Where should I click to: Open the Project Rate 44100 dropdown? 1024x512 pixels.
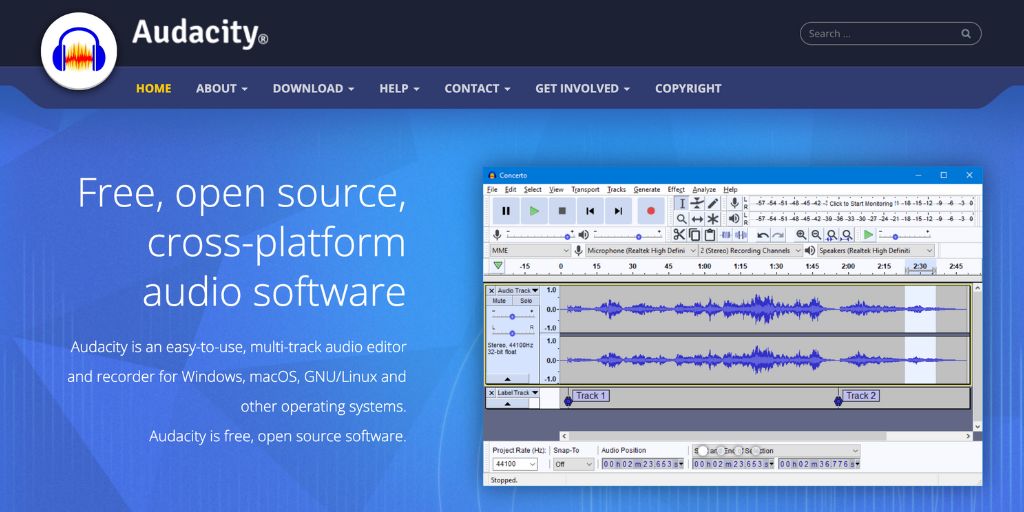click(515, 464)
